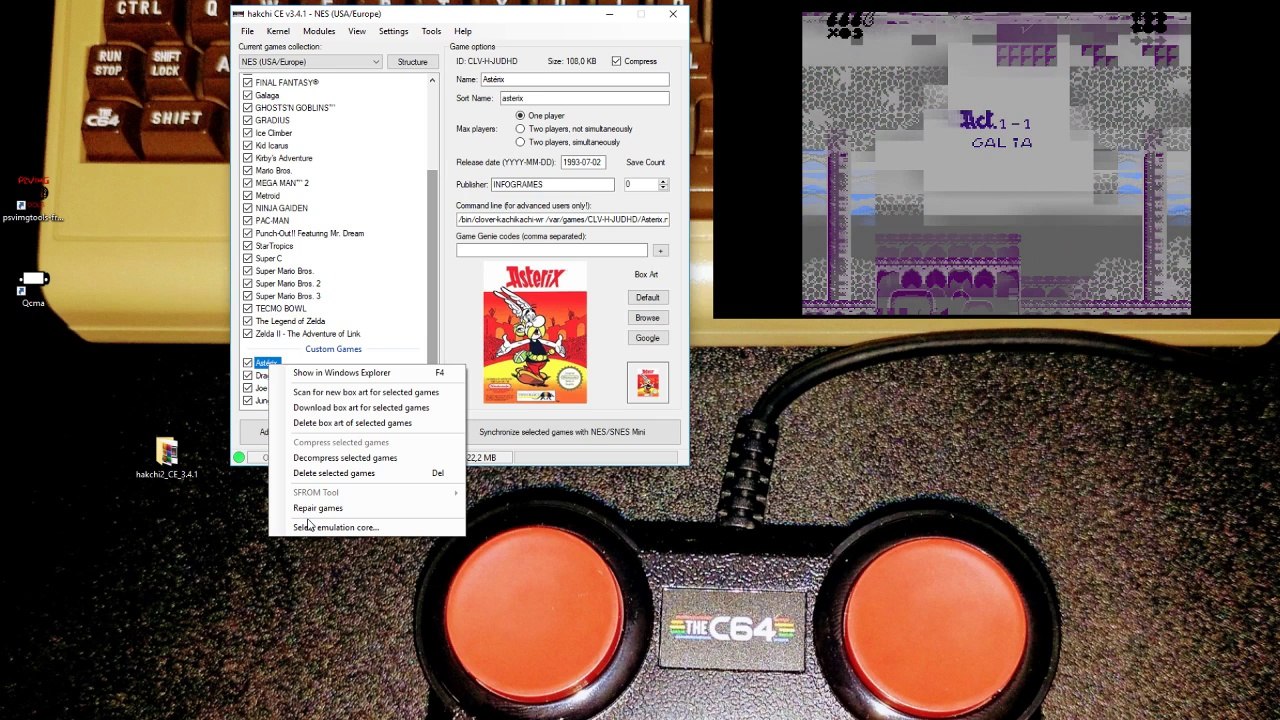Open the Settings menu

[393, 31]
